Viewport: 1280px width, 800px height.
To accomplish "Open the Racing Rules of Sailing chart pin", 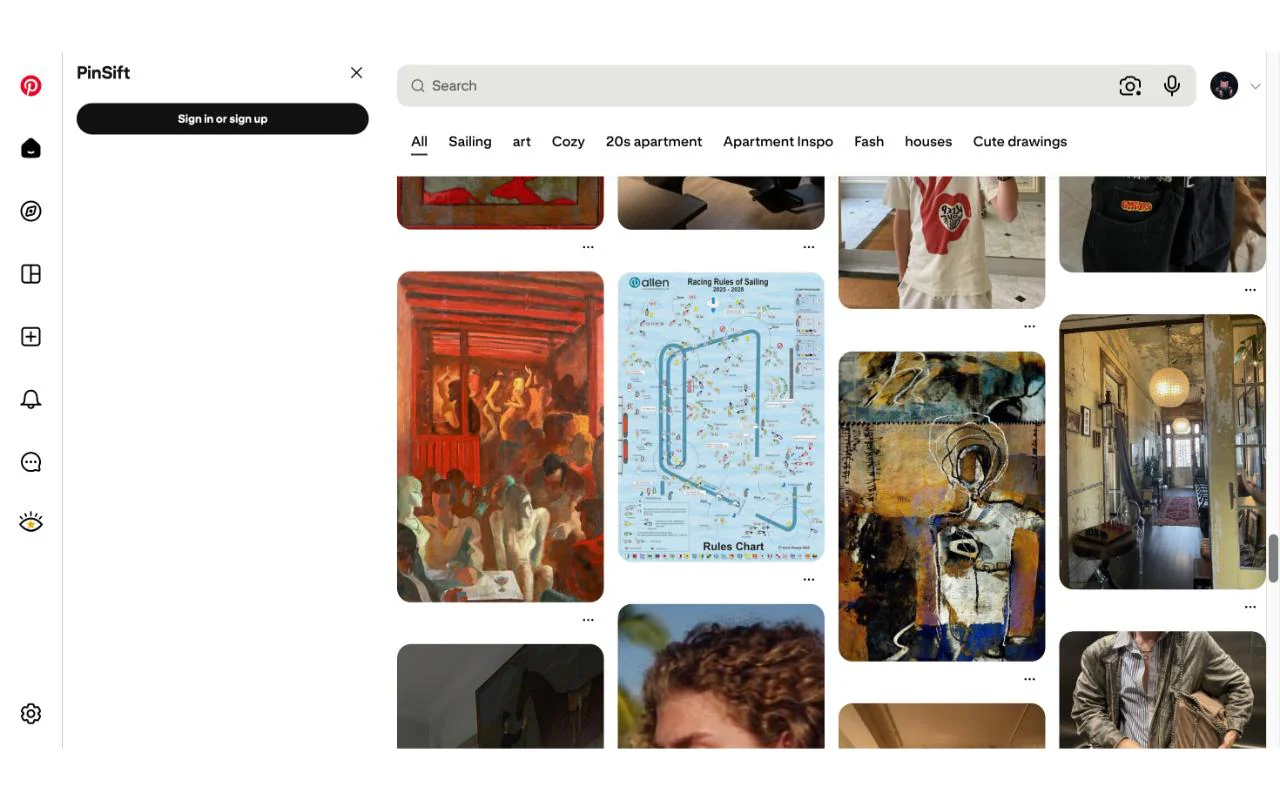I will 721,417.
